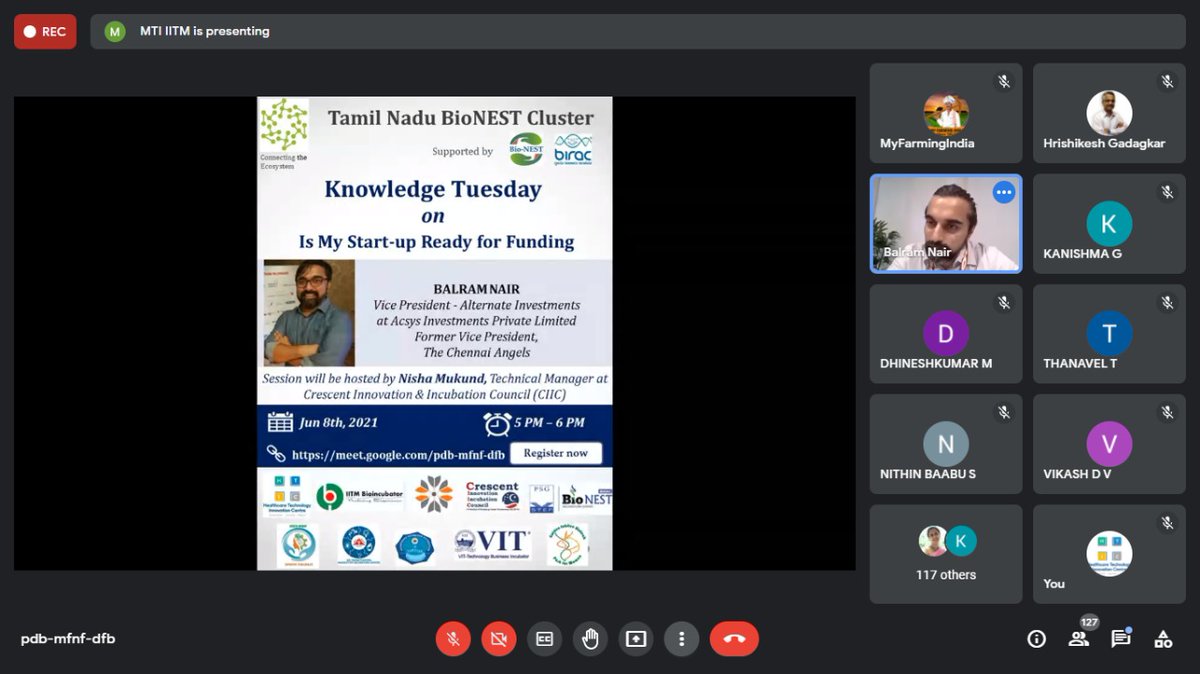Click muted mic icon on MyFarmingIndia tile
1200x674 pixels.
coord(1004,82)
